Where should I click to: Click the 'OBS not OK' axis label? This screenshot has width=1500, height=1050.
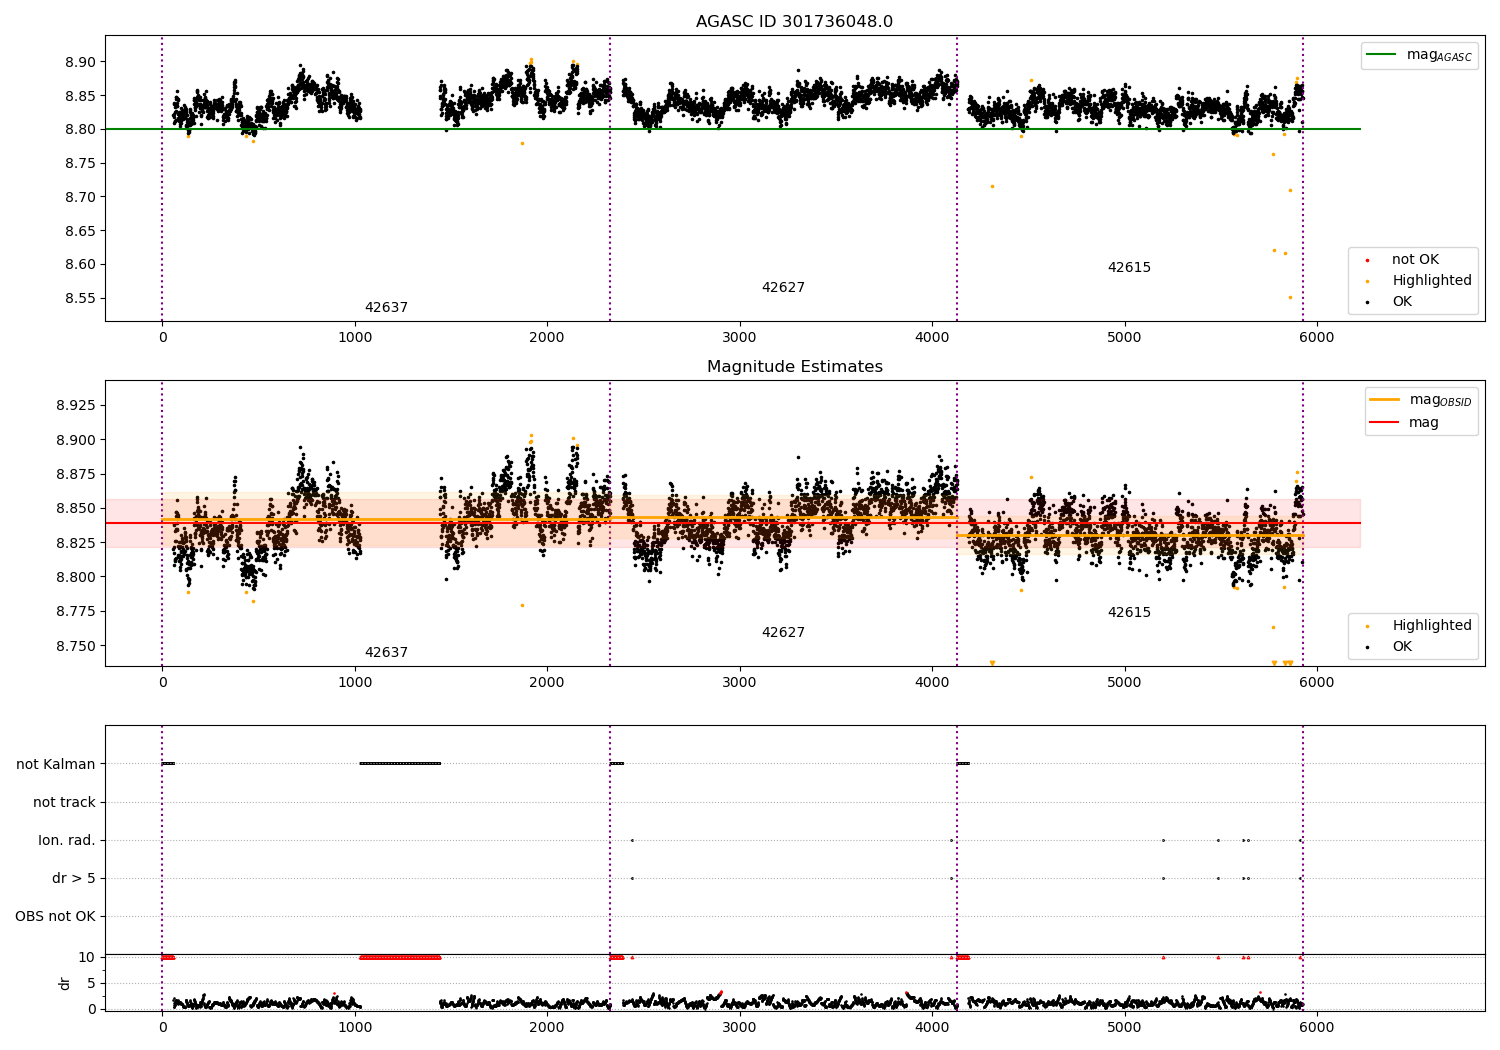pyautogui.click(x=56, y=917)
